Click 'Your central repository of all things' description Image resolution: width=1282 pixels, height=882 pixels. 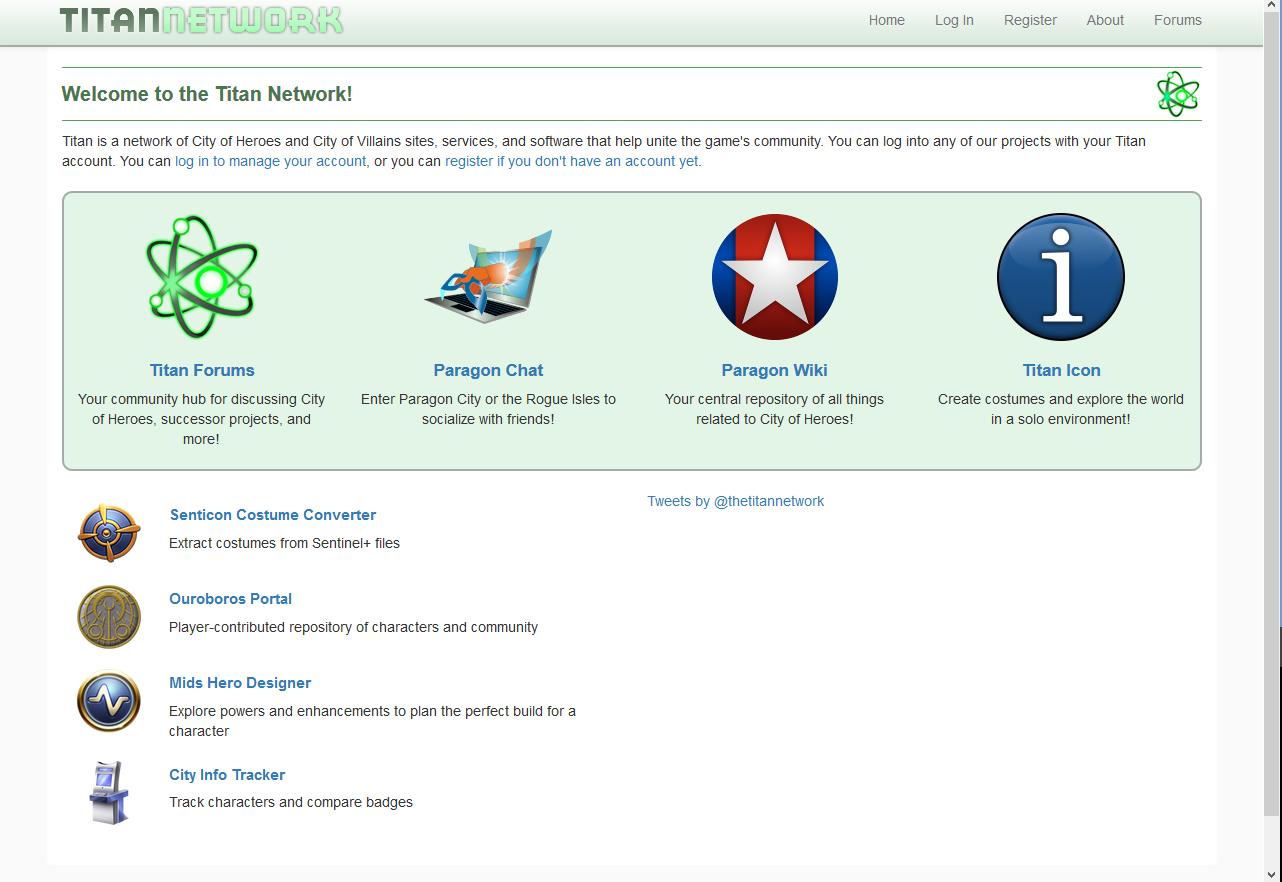tap(775, 409)
